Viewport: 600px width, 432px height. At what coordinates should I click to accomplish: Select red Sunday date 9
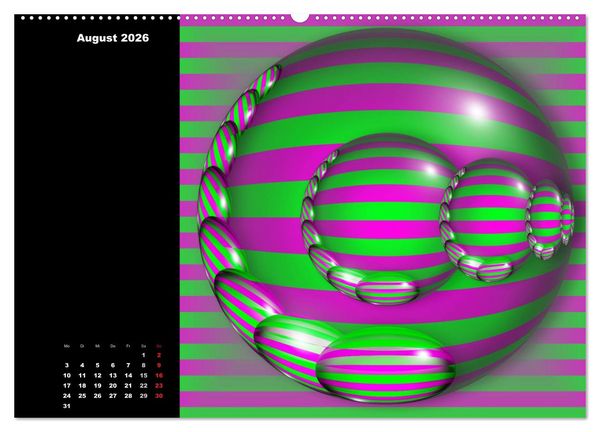159,365
